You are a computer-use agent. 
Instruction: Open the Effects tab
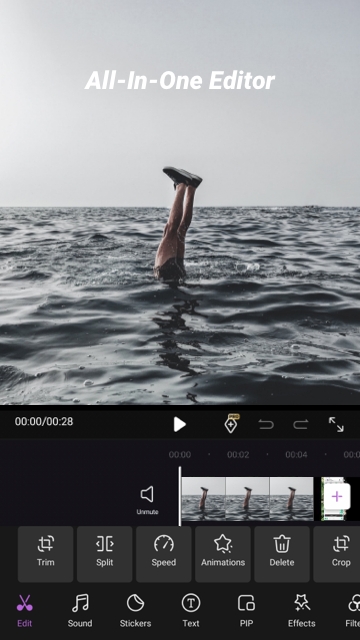(x=302, y=611)
